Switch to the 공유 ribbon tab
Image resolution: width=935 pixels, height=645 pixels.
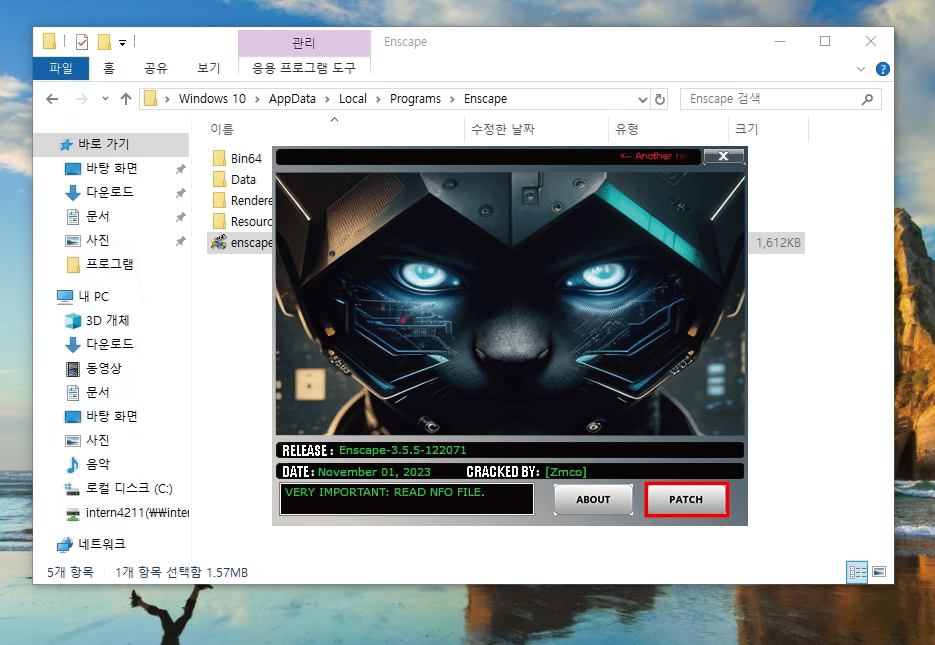pyautogui.click(x=156, y=68)
